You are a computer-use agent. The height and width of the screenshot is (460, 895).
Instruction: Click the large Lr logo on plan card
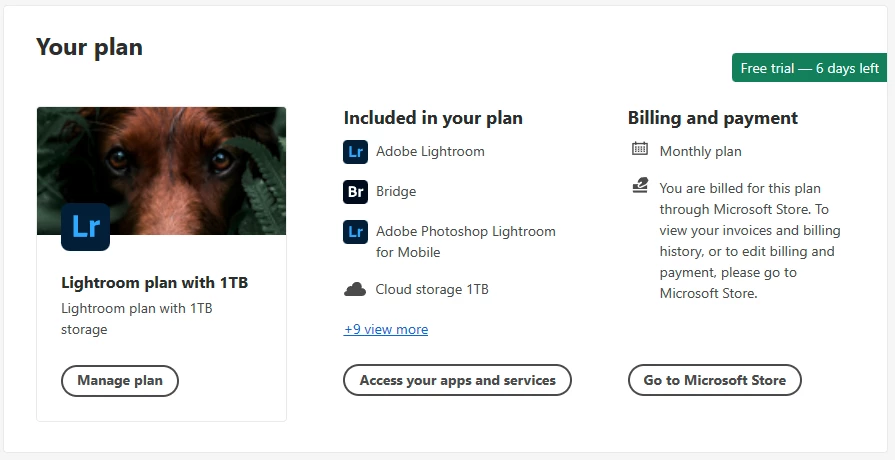point(85,226)
